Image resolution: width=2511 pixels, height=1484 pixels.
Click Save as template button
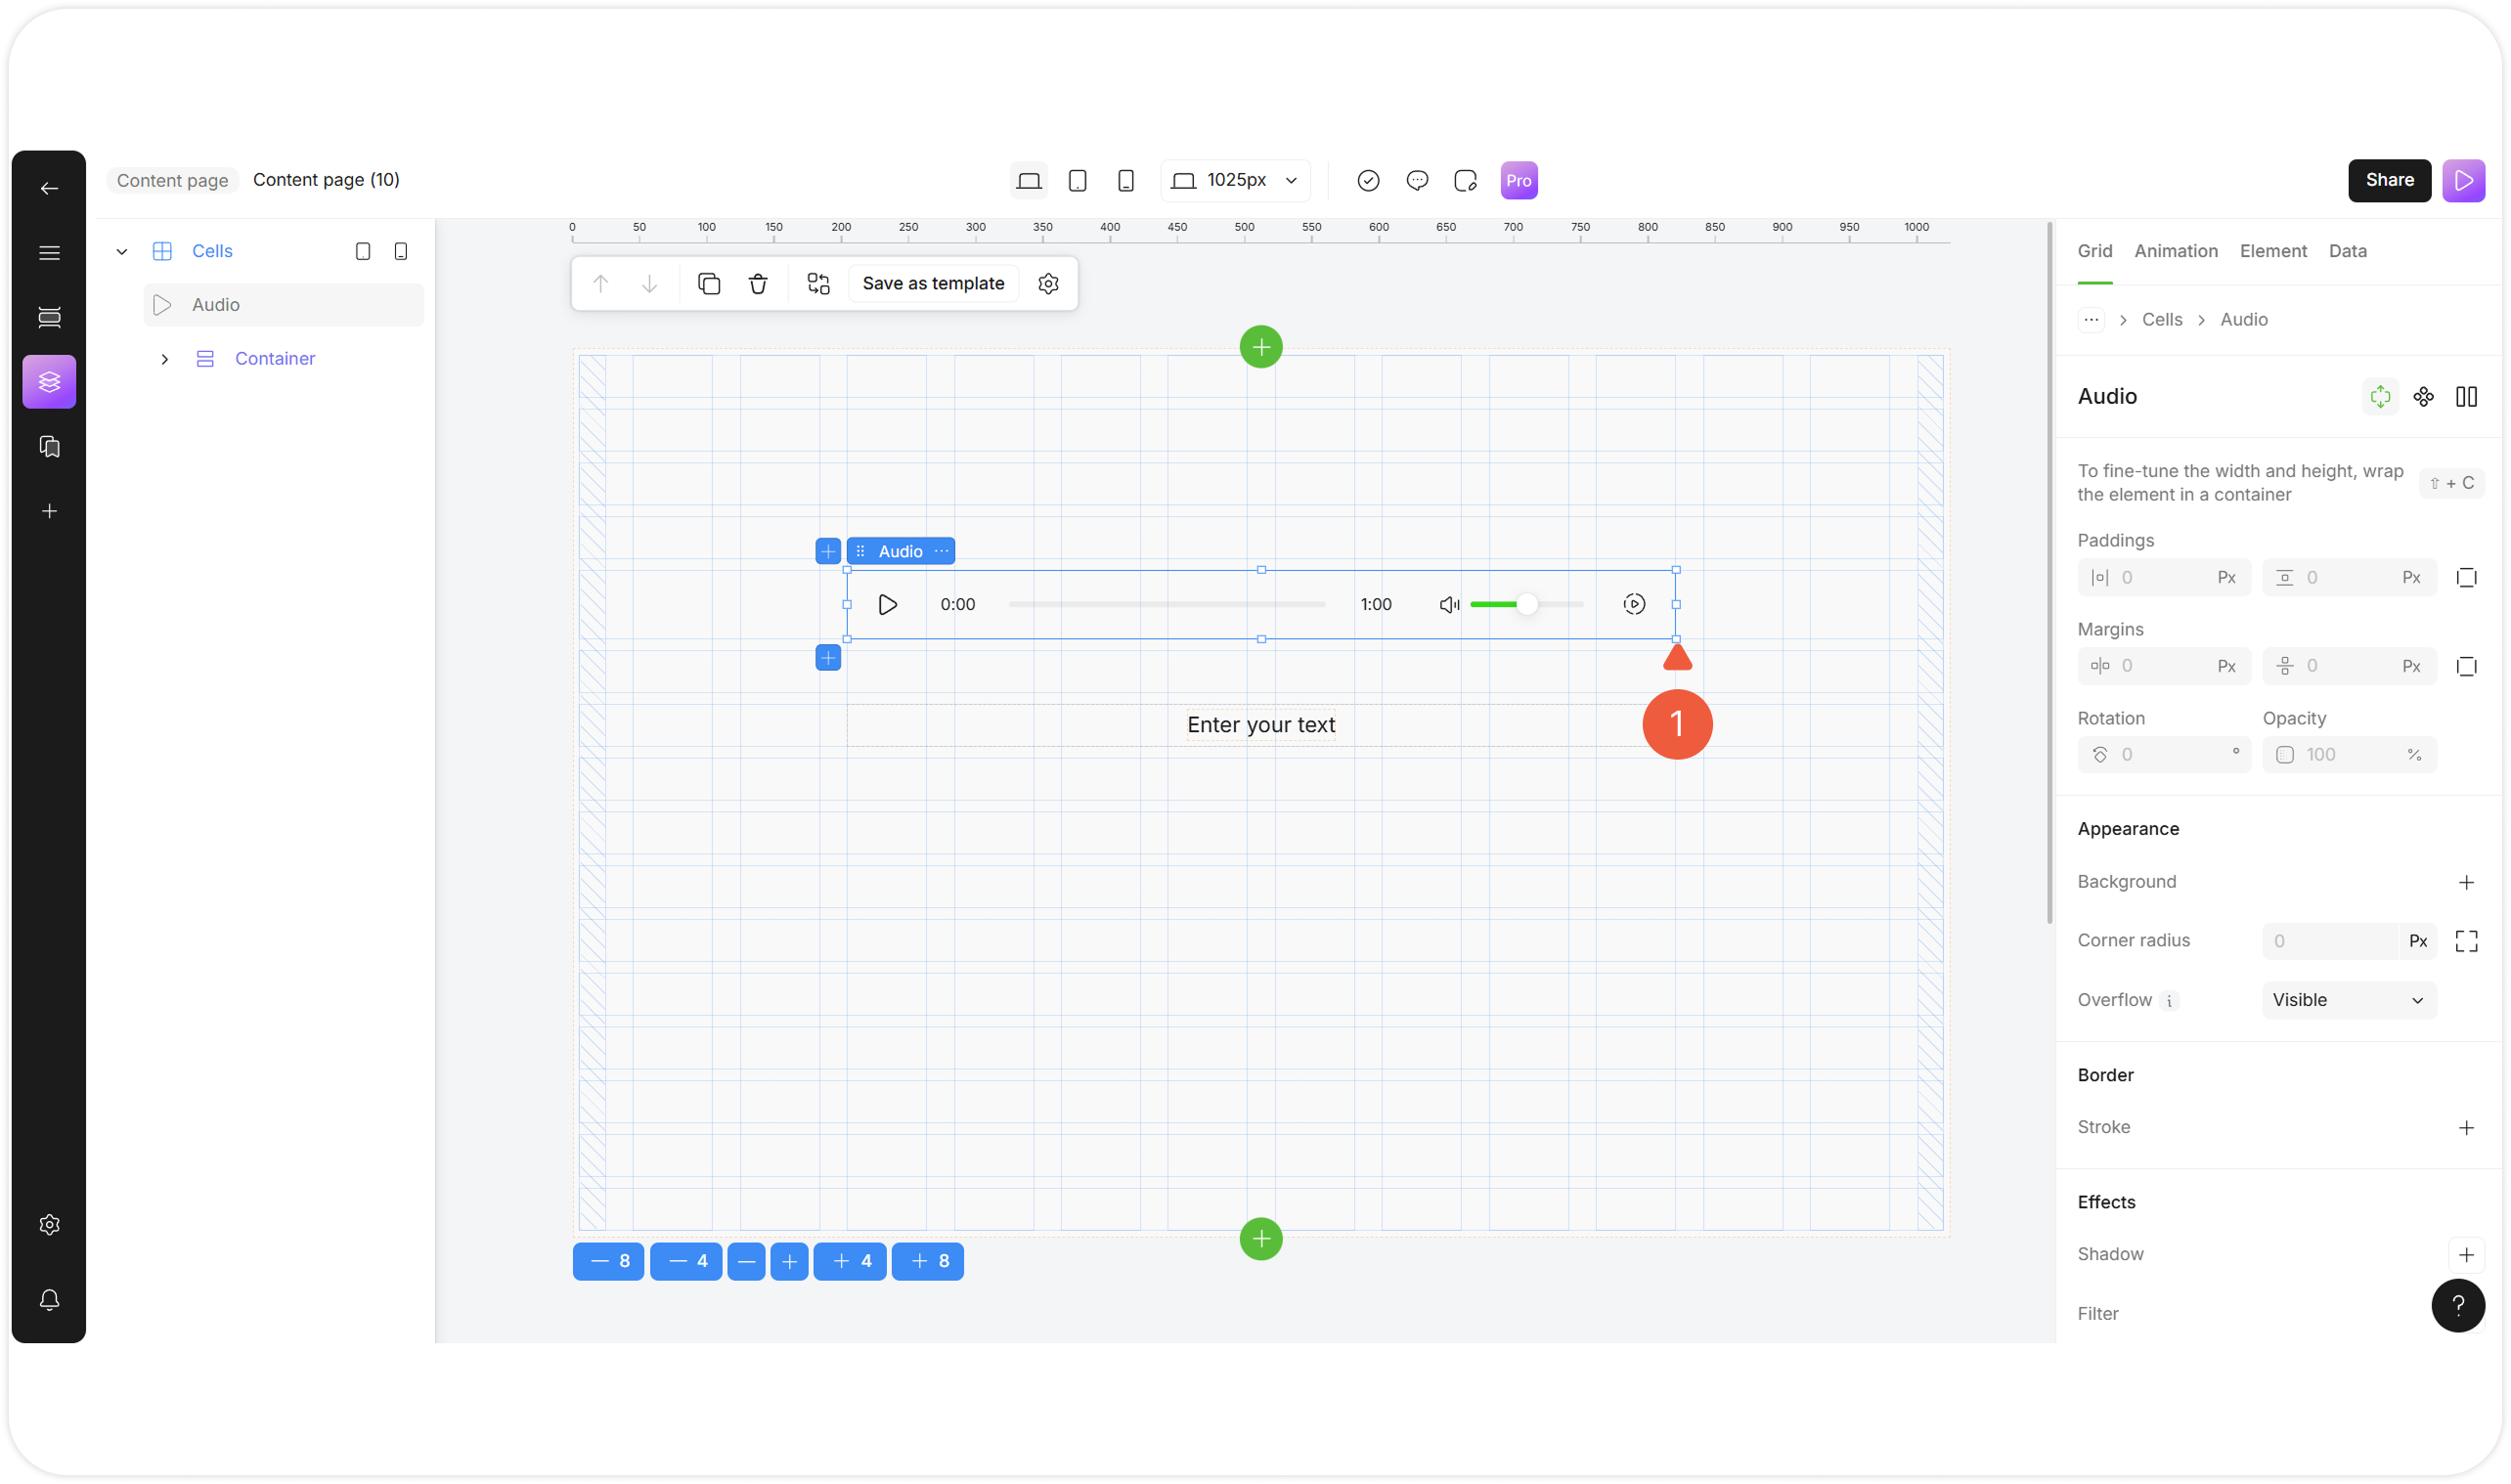click(x=932, y=284)
